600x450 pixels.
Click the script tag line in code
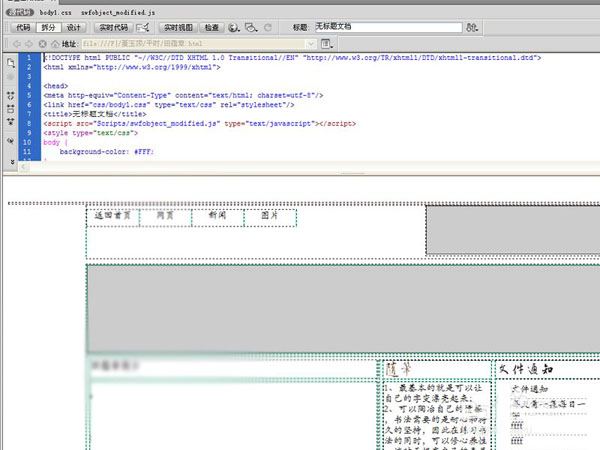tap(200, 124)
